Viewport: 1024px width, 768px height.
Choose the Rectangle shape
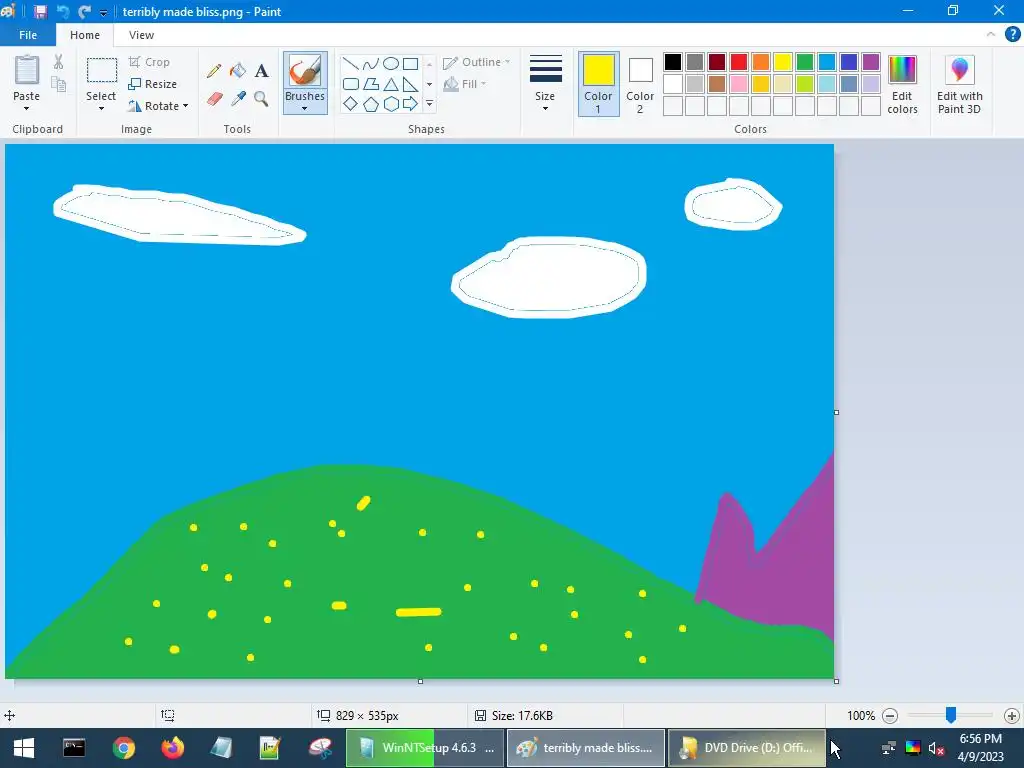[410, 64]
